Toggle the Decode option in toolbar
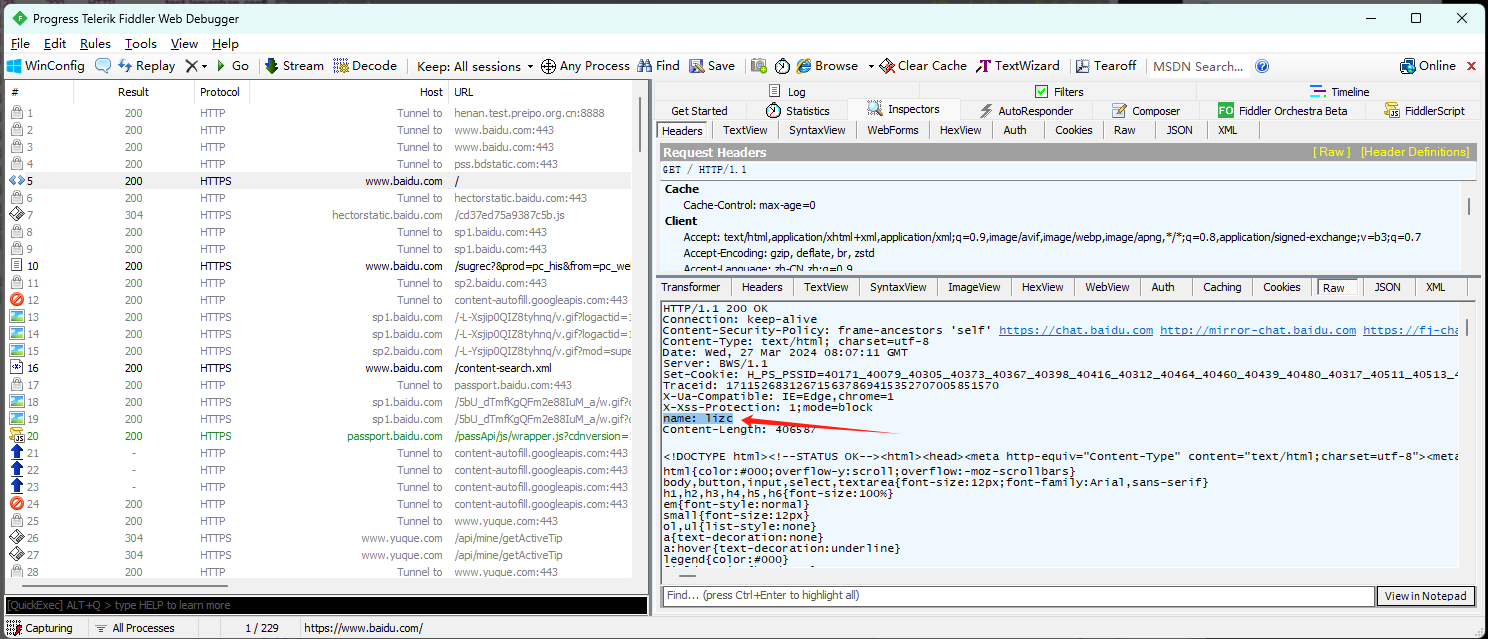 [365, 66]
